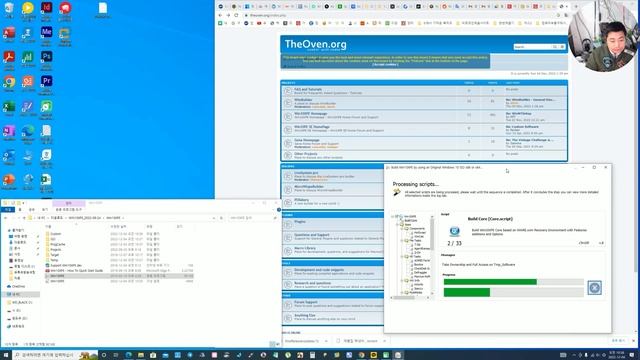Go up one folder in File Explorer
Image resolution: width=640 pixels, height=360 pixels.
click(x=24, y=218)
